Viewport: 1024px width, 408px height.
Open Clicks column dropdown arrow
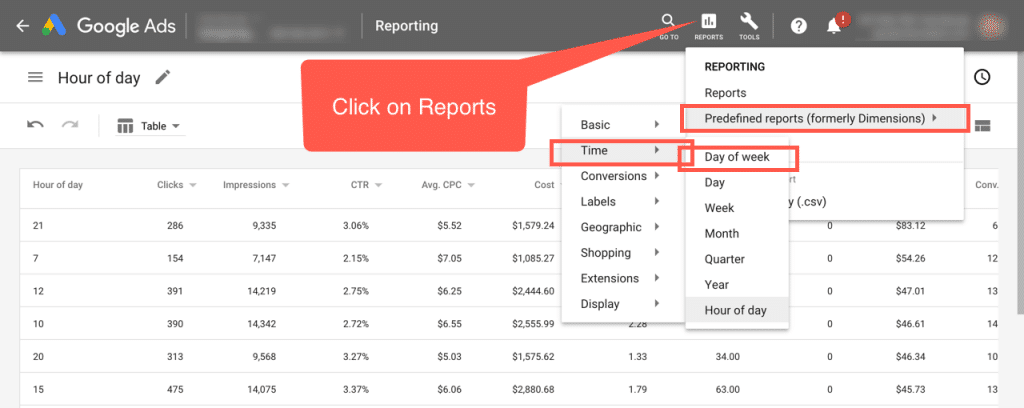[x=193, y=185]
